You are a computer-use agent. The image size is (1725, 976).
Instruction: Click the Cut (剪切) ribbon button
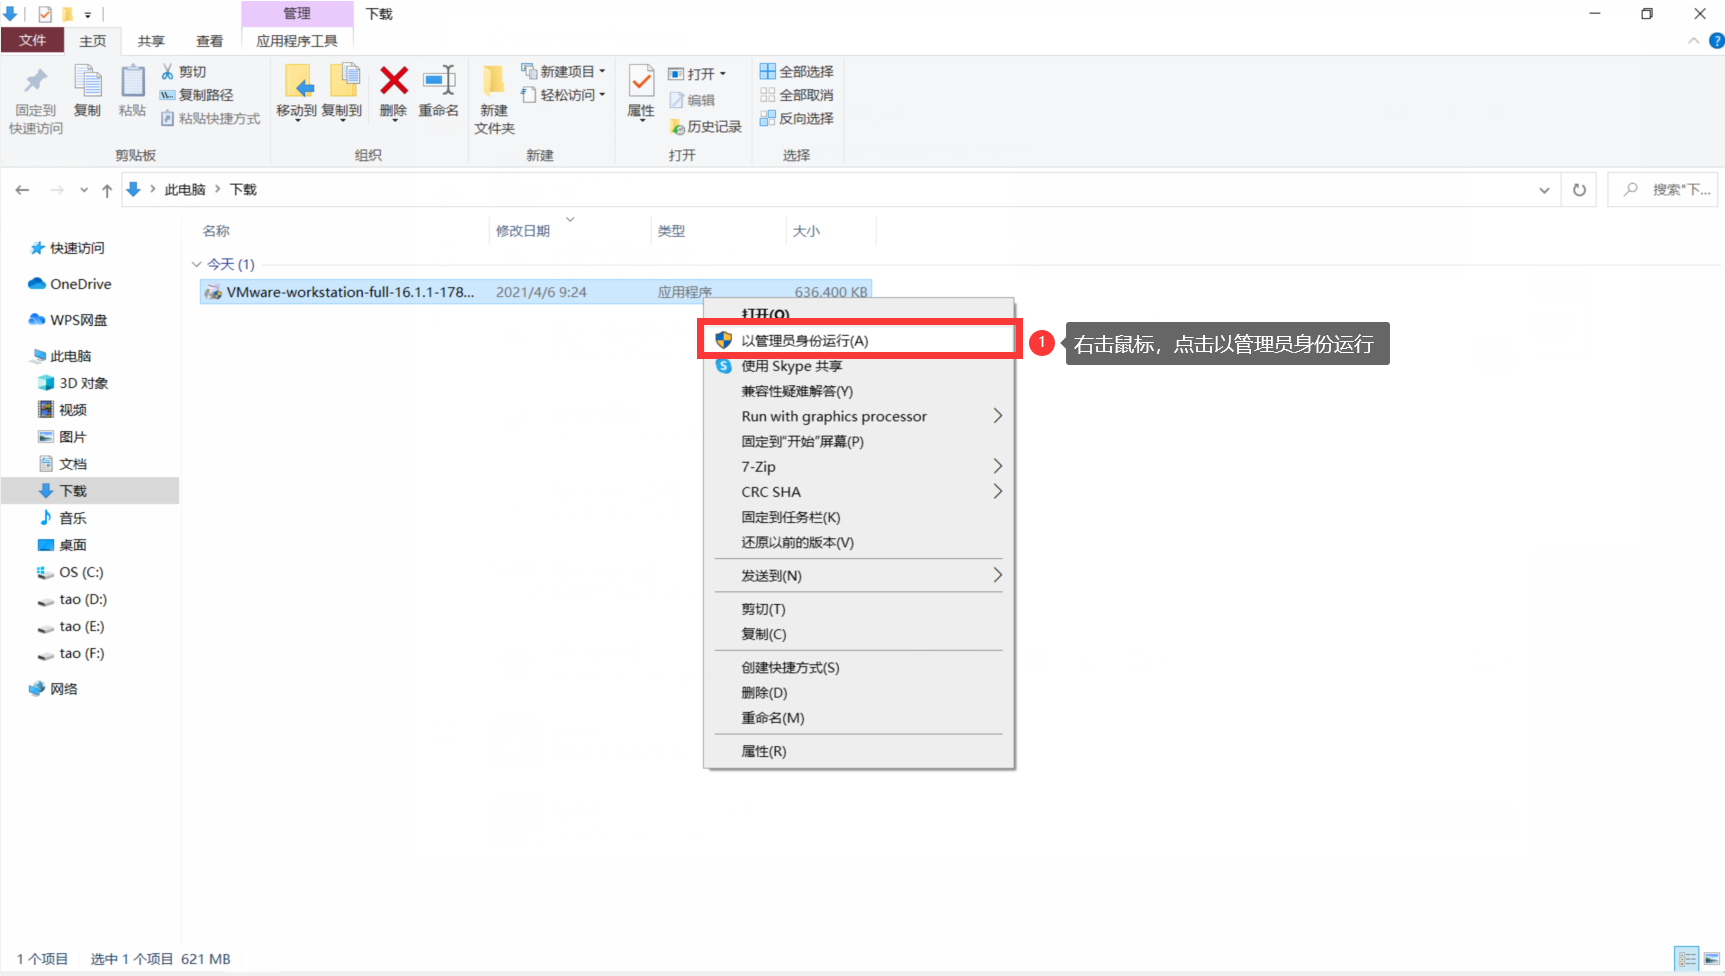[184, 72]
